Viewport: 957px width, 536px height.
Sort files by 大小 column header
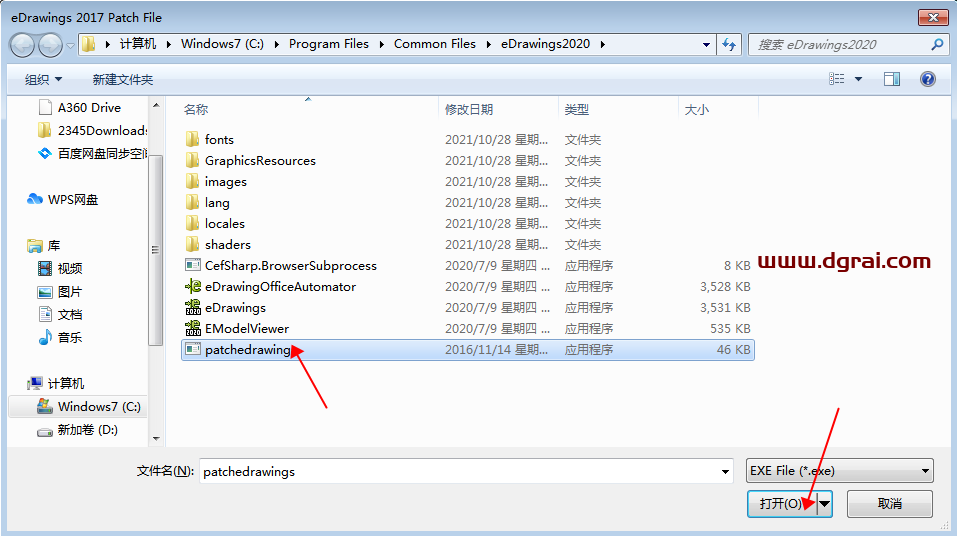tap(697, 109)
